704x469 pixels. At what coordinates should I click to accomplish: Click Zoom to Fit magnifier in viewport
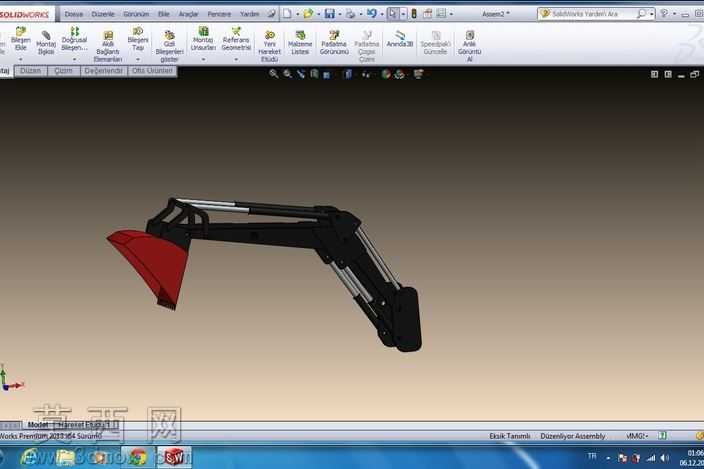(x=273, y=74)
